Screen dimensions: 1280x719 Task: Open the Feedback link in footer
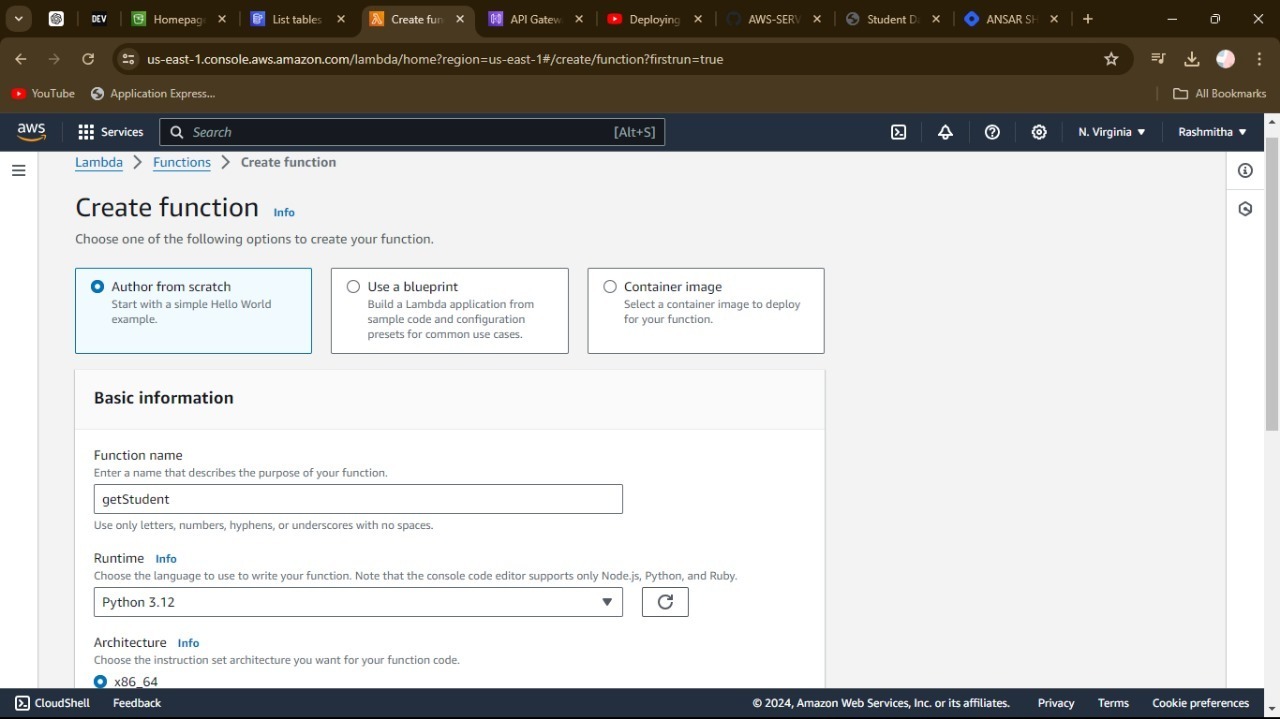[x=137, y=703]
